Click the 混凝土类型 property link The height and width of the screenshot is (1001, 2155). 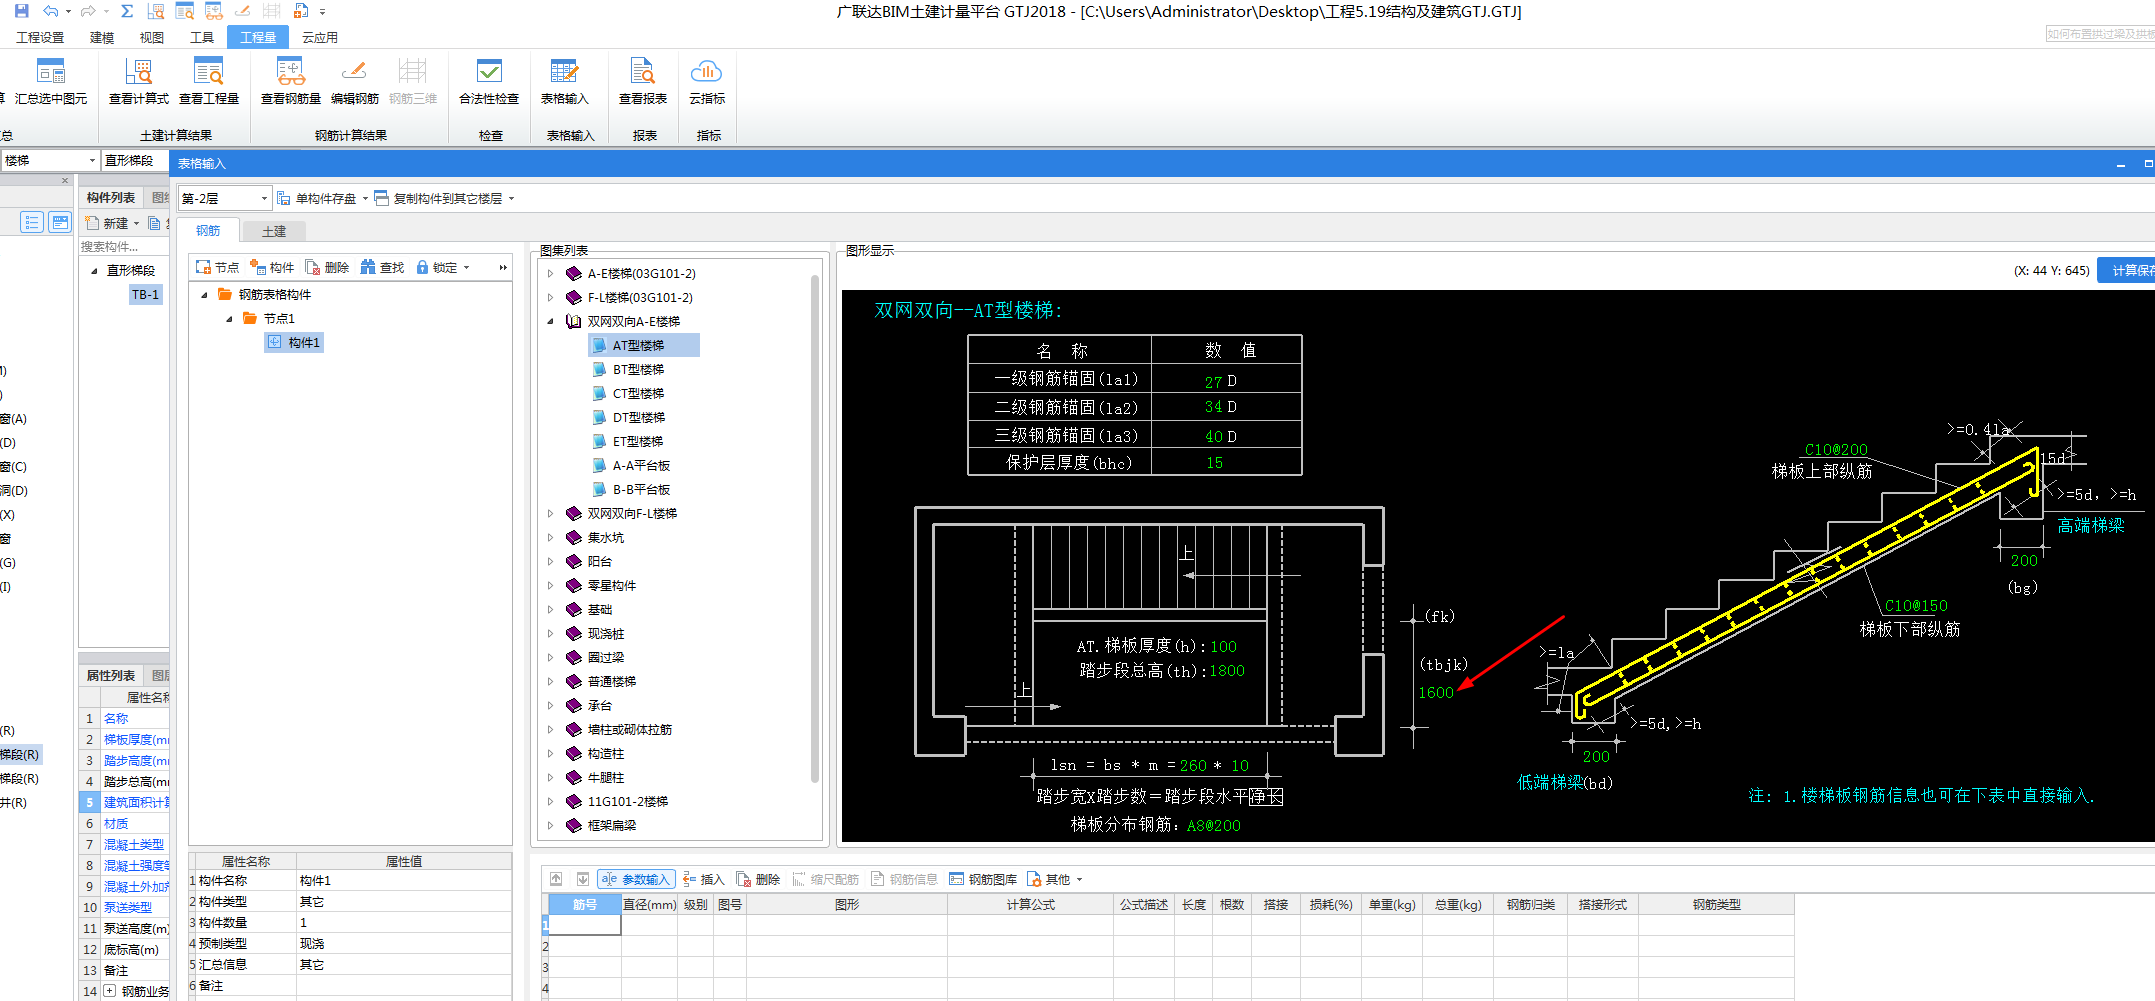pos(134,844)
